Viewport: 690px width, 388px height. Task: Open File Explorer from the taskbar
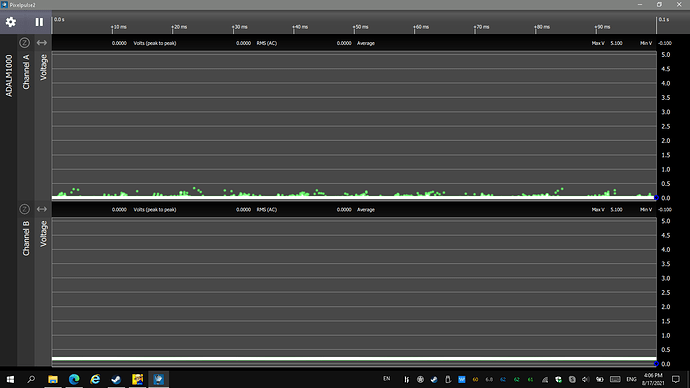pyautogui.click(x=53, y=379)
